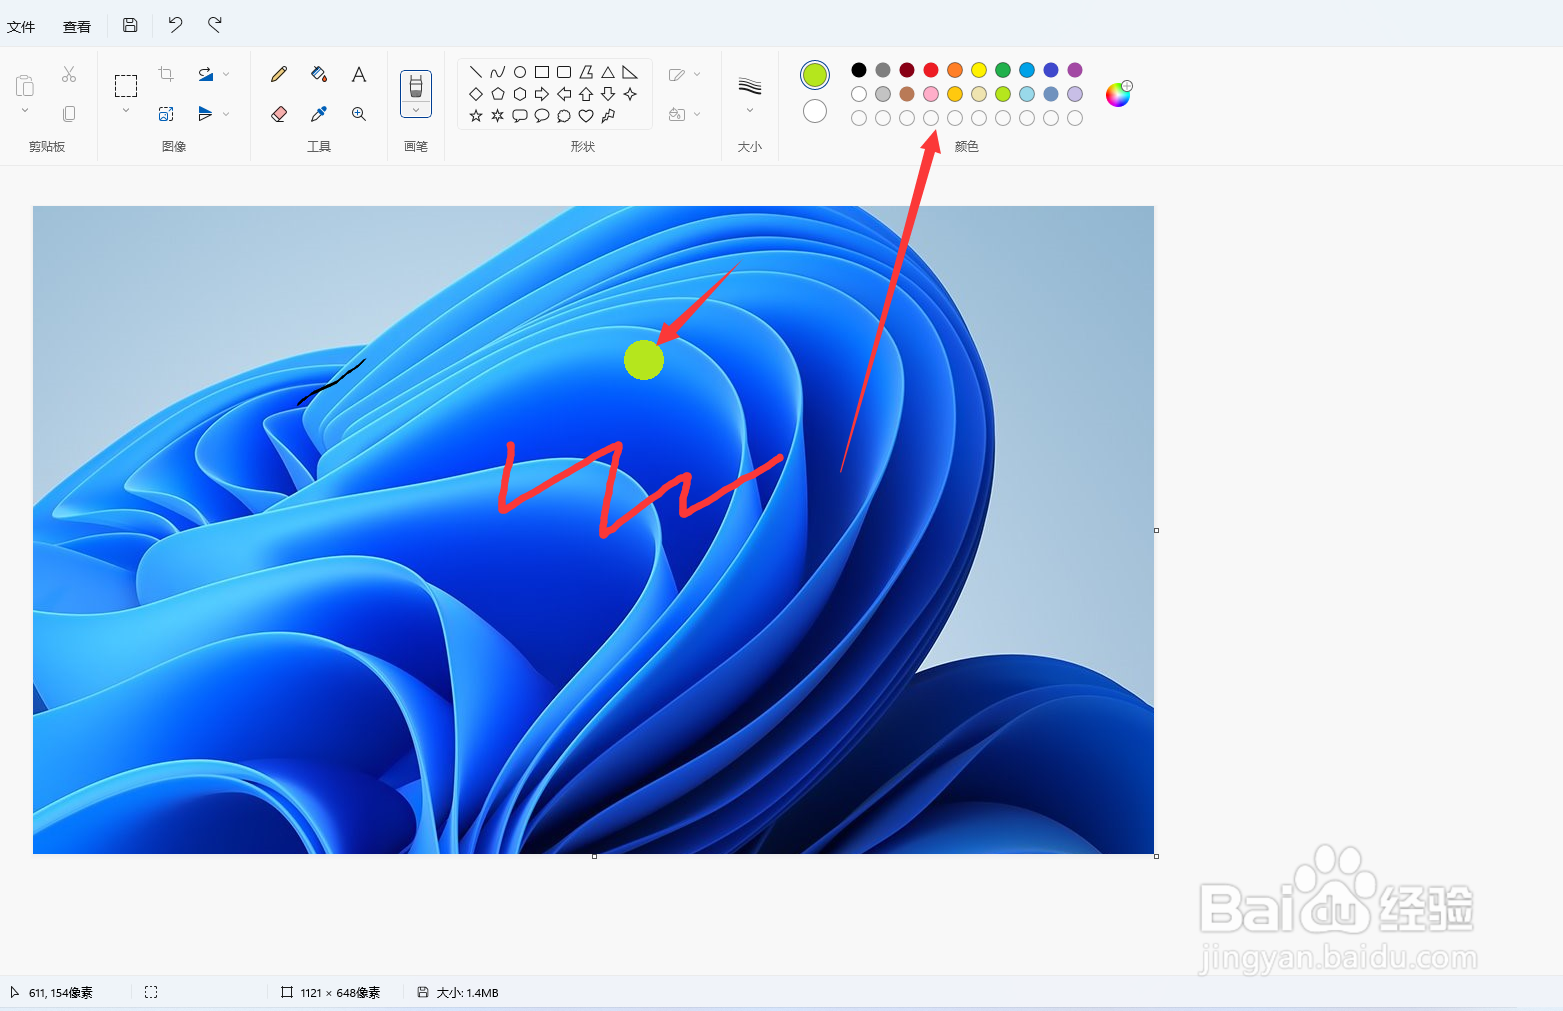The width and height of the screenshot is (1563, 1011).
Task: Click the flip image icon
Action: [205, 114]
